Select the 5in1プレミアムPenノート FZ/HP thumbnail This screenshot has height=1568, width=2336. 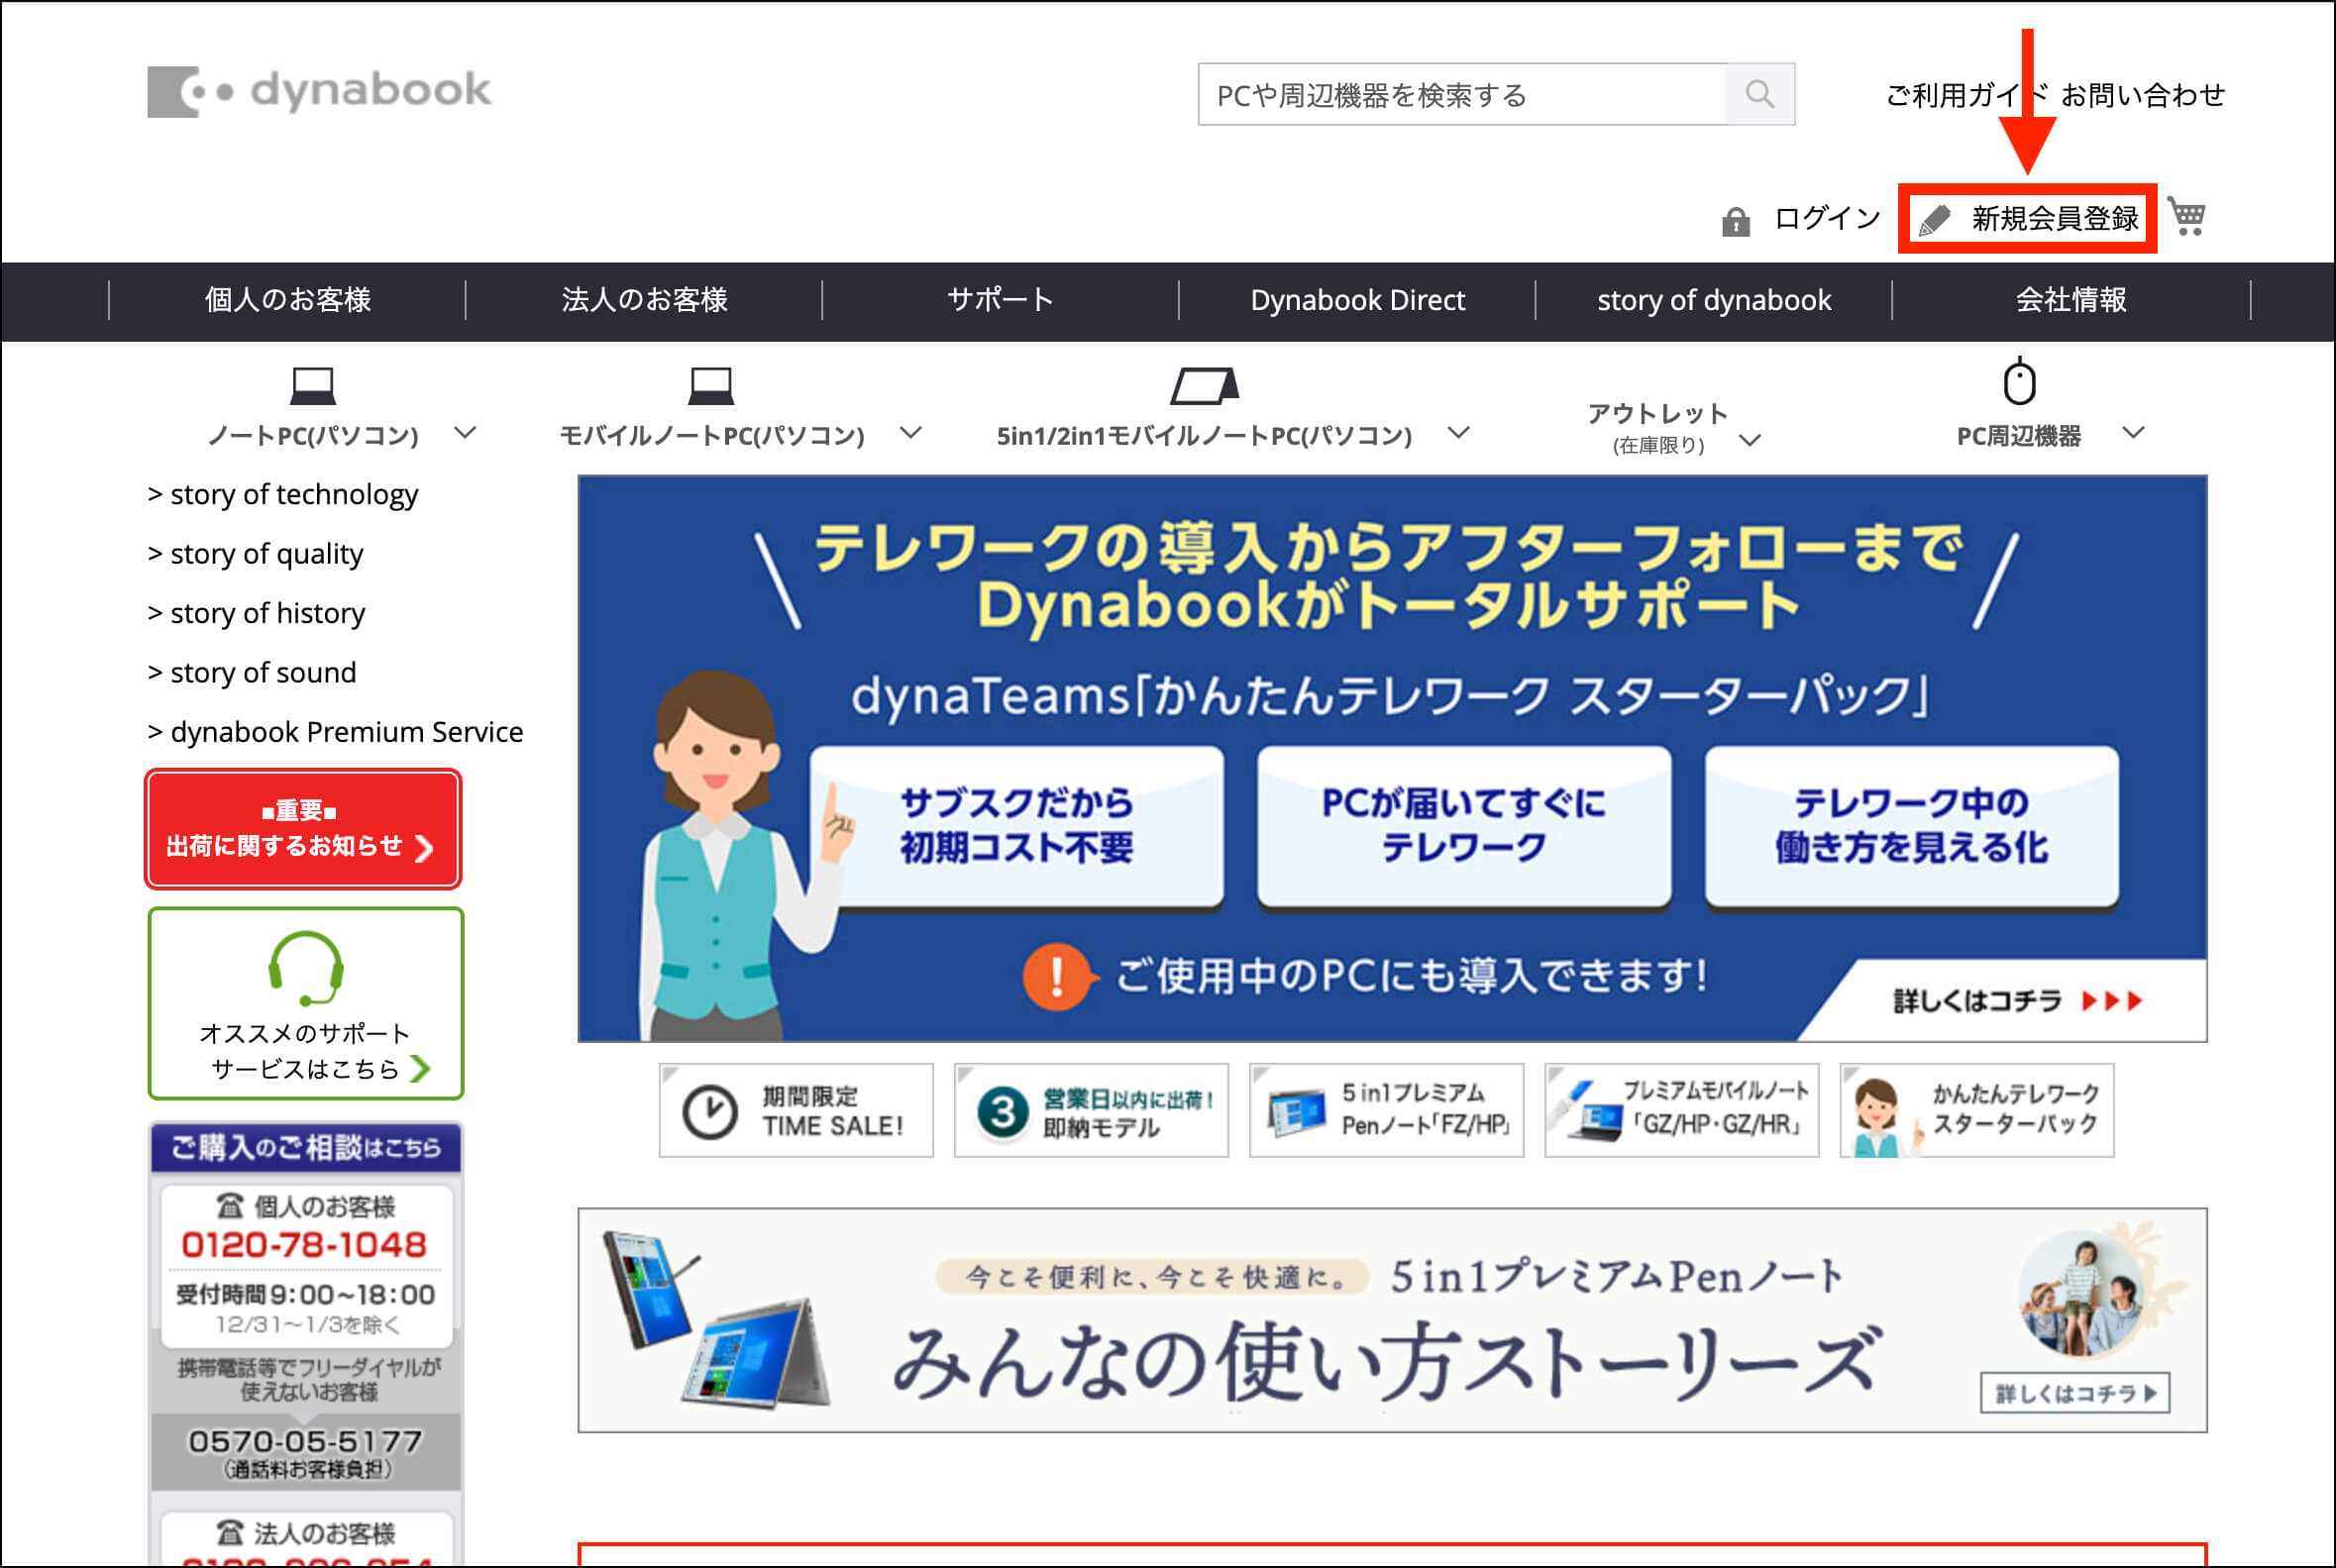point(1386,1110)
